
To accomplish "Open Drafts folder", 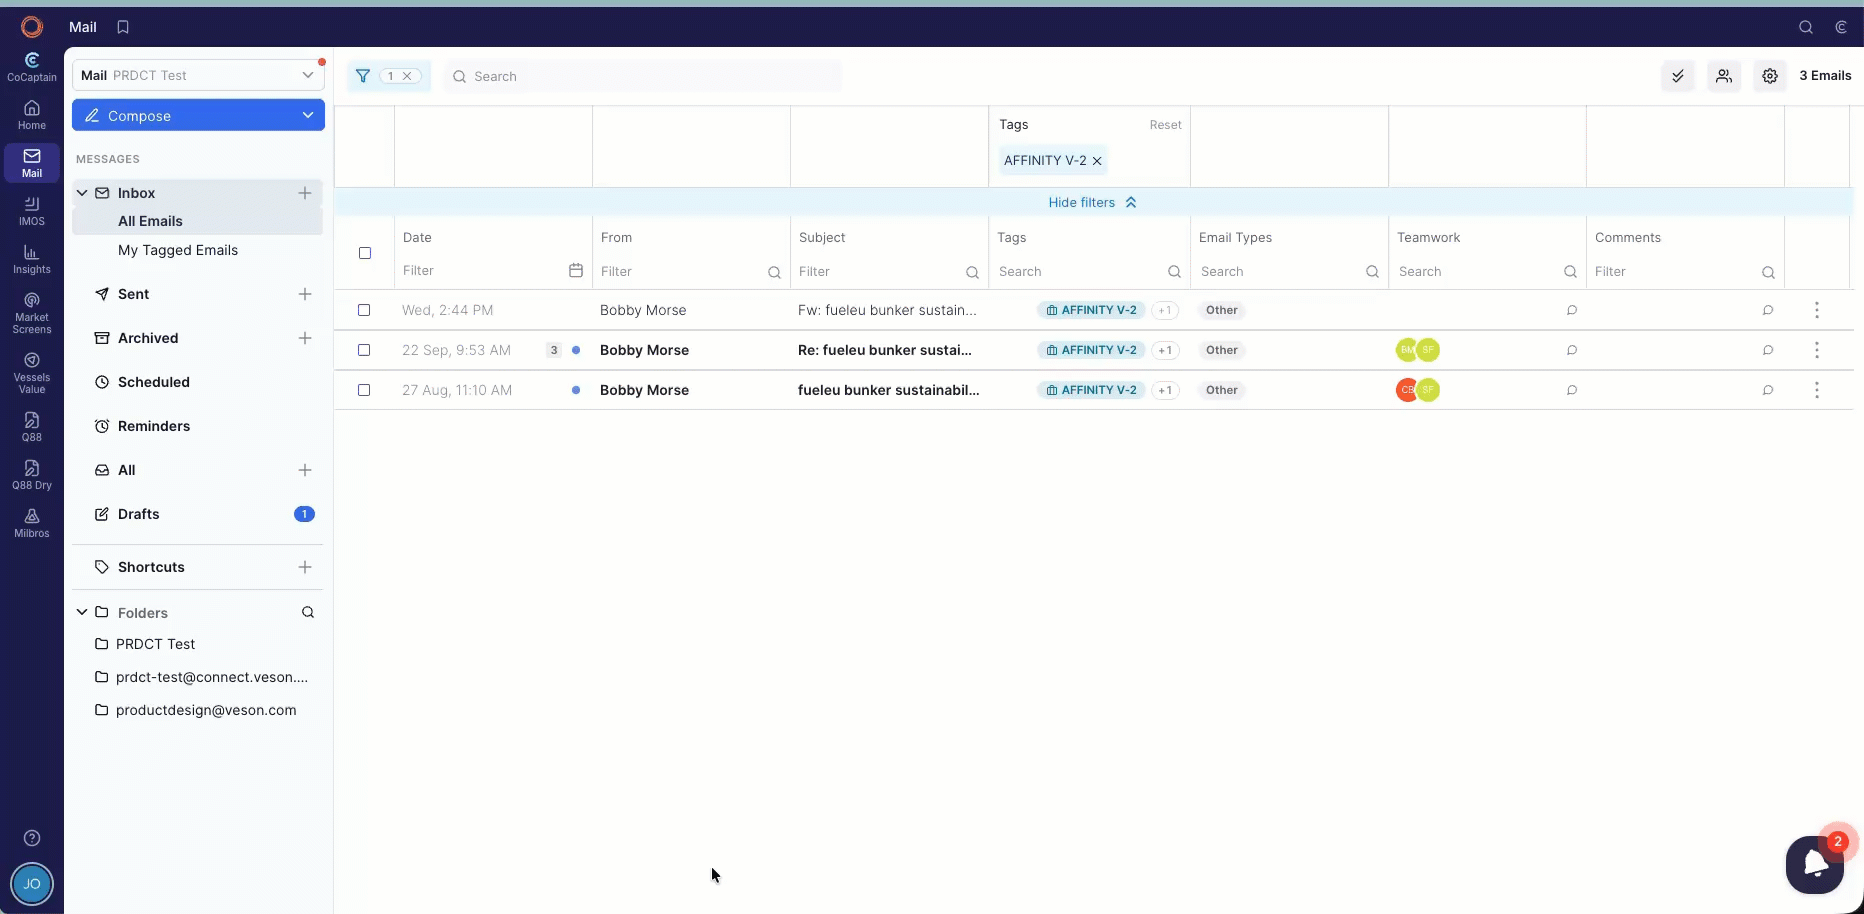I will (x=138, y=514).
